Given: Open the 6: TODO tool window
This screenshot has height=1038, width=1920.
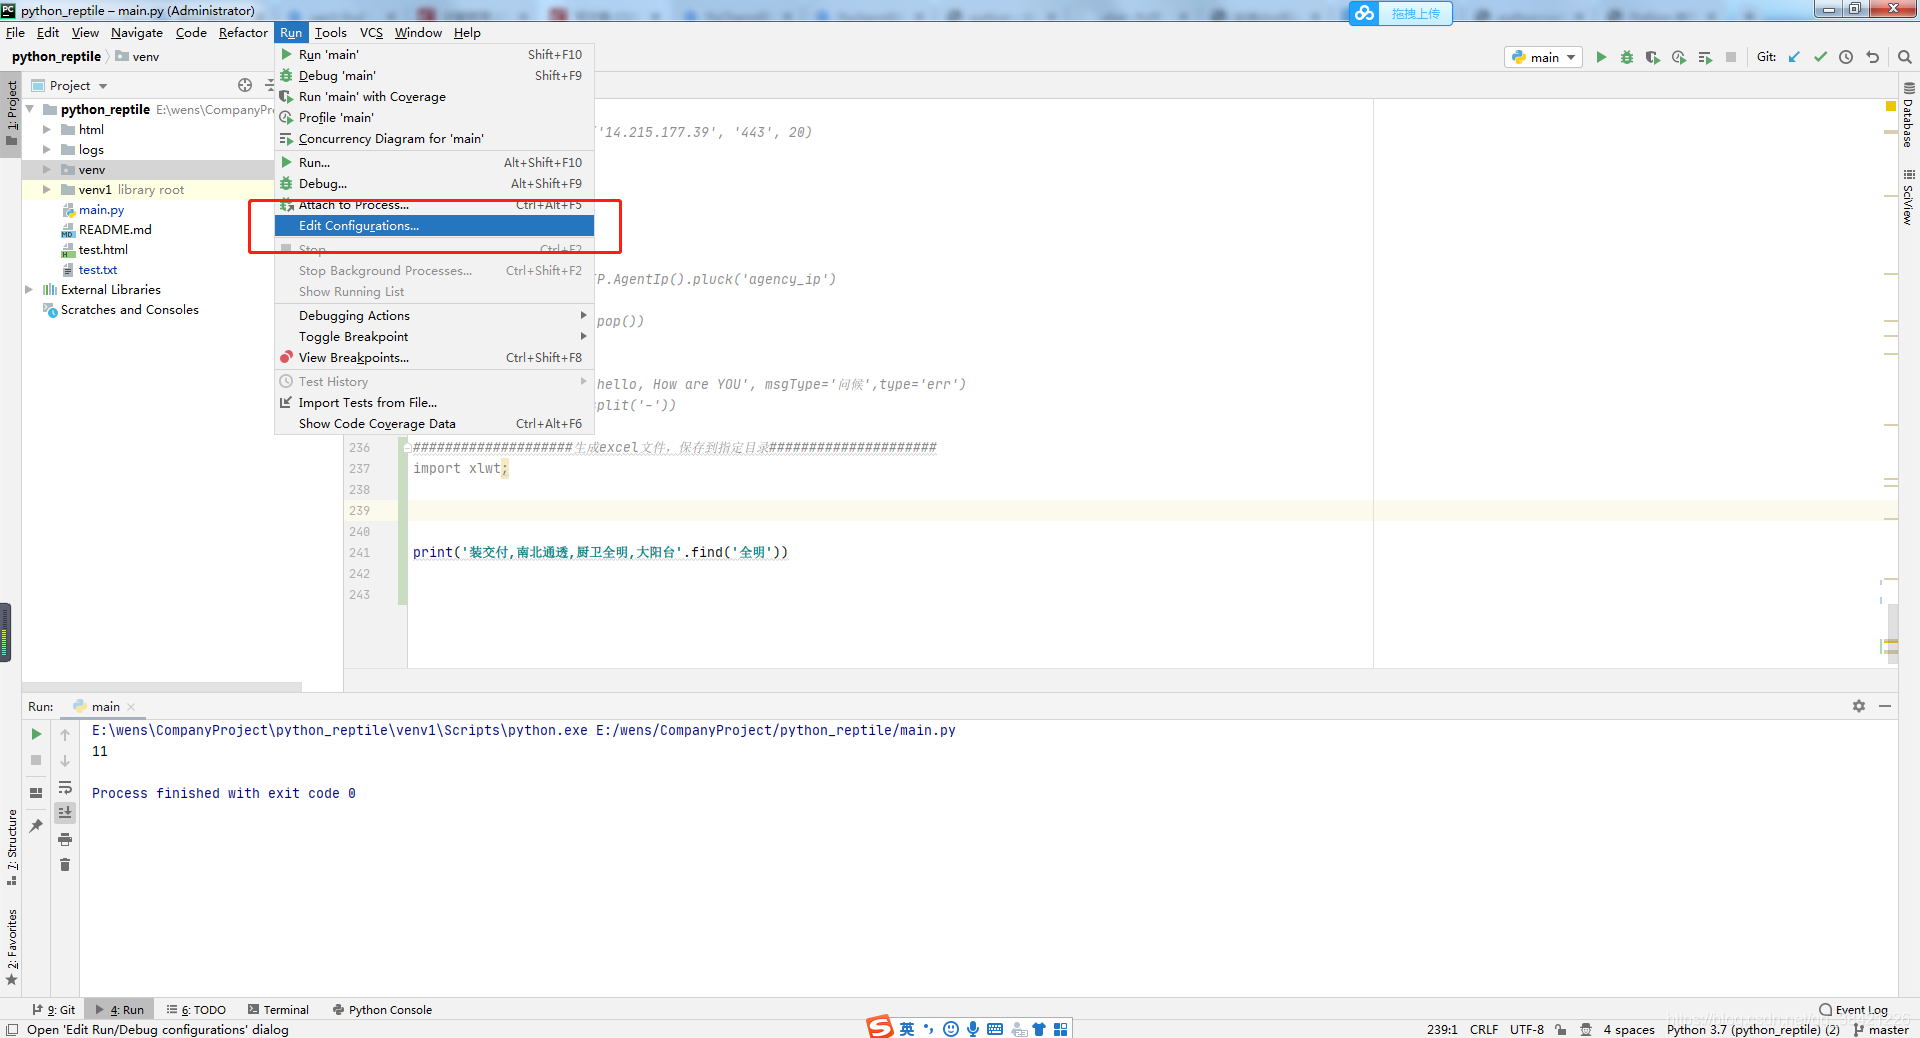Looking at the screenshot, I should click(196, 1009).
